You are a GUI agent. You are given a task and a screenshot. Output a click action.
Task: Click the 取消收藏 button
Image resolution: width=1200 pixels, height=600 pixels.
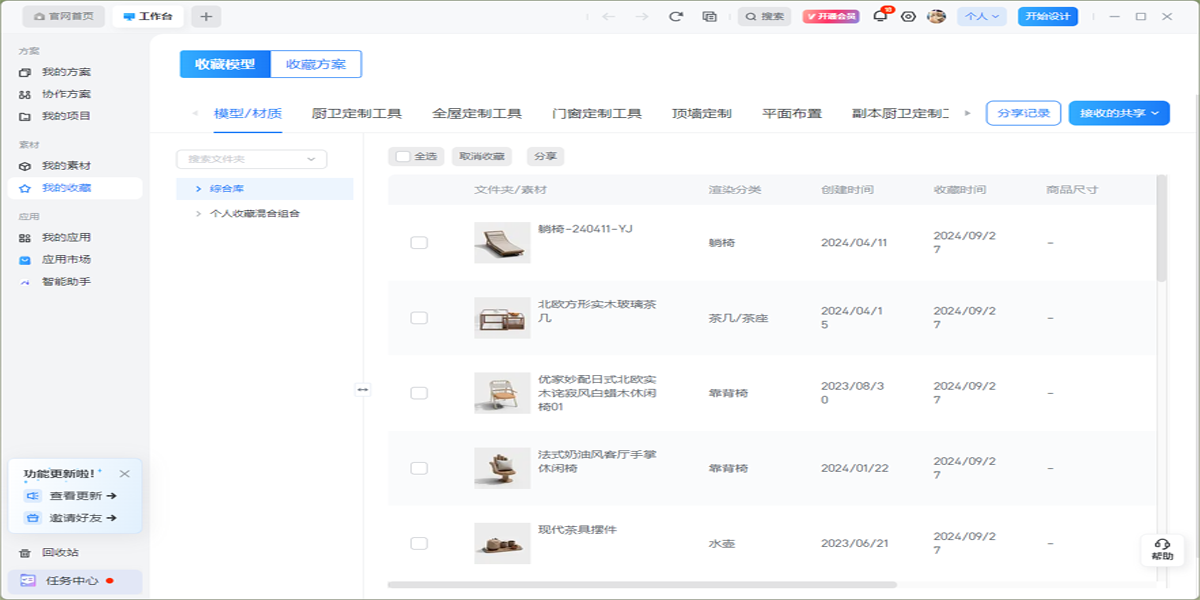tap(481, 156)
